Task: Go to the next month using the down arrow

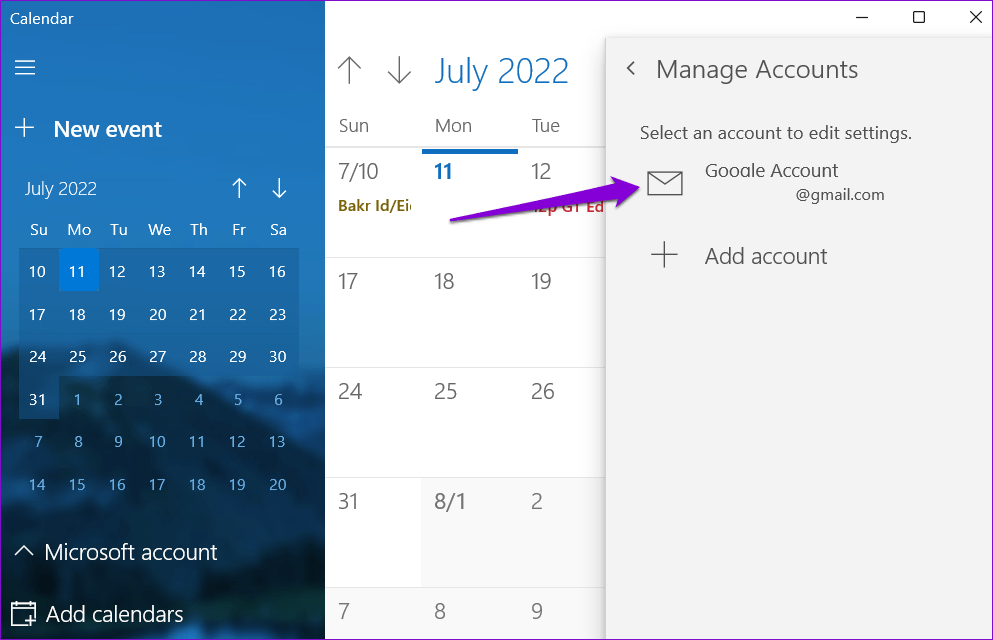Action: 399,70
